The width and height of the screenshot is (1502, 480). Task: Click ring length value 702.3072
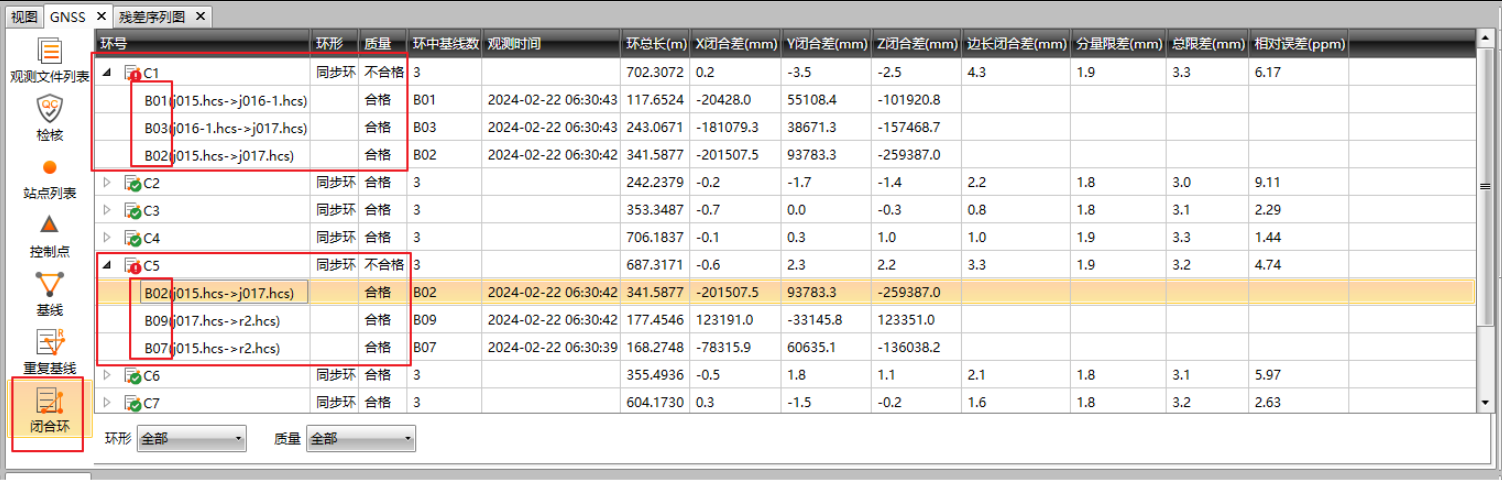[655, 72]
